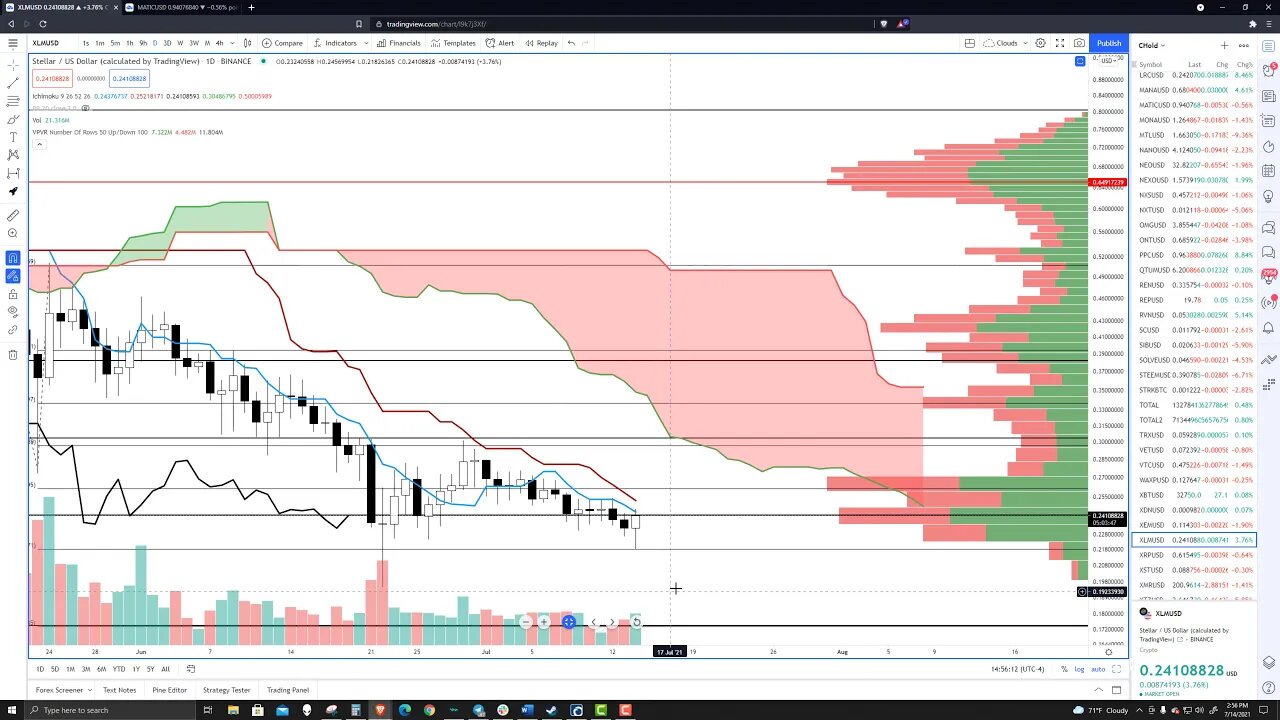Screen dimensions: 1280x720
Task: Select MATICUSD in the watchlist
Action: (1195, 105)
